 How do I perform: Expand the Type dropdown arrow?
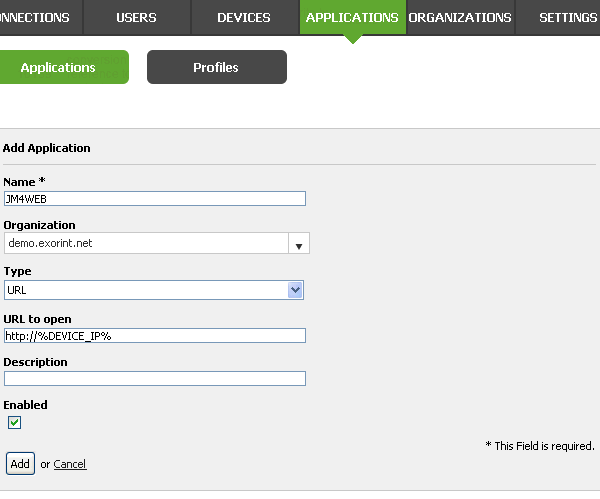295,290
